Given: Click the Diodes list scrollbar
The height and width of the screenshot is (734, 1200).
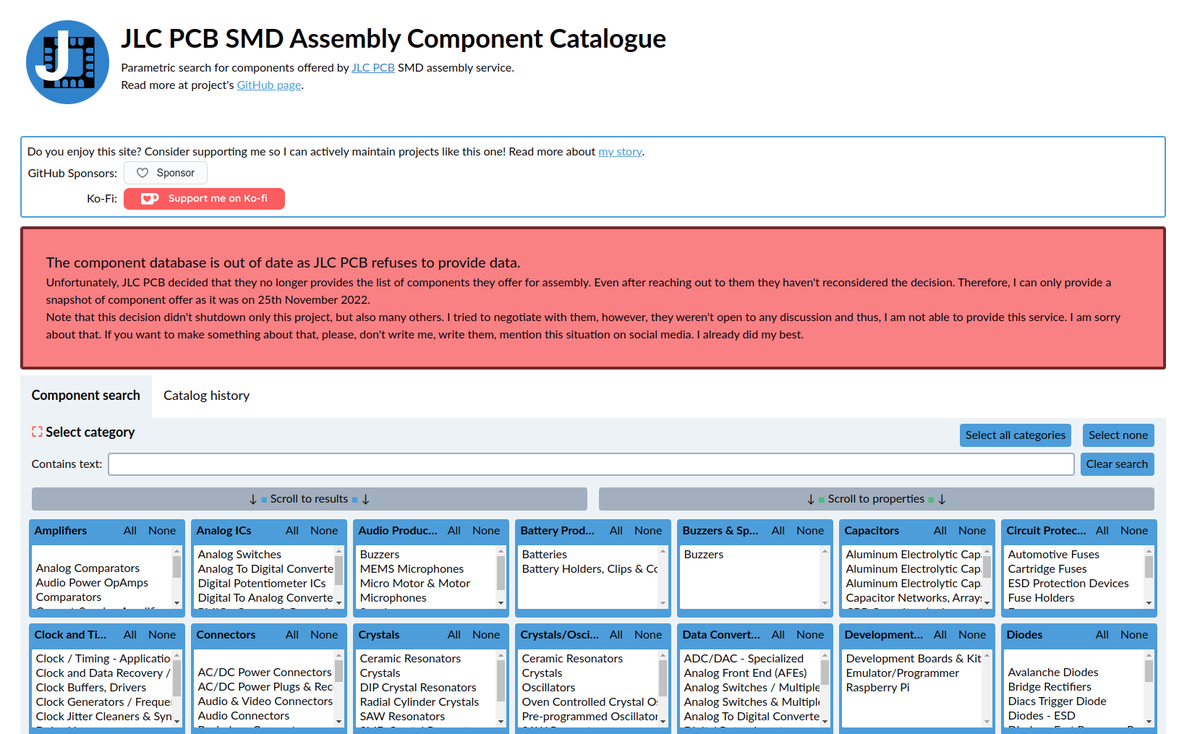Looking at the screenshot, I should pyautogui.click(x=1149, y=689).
